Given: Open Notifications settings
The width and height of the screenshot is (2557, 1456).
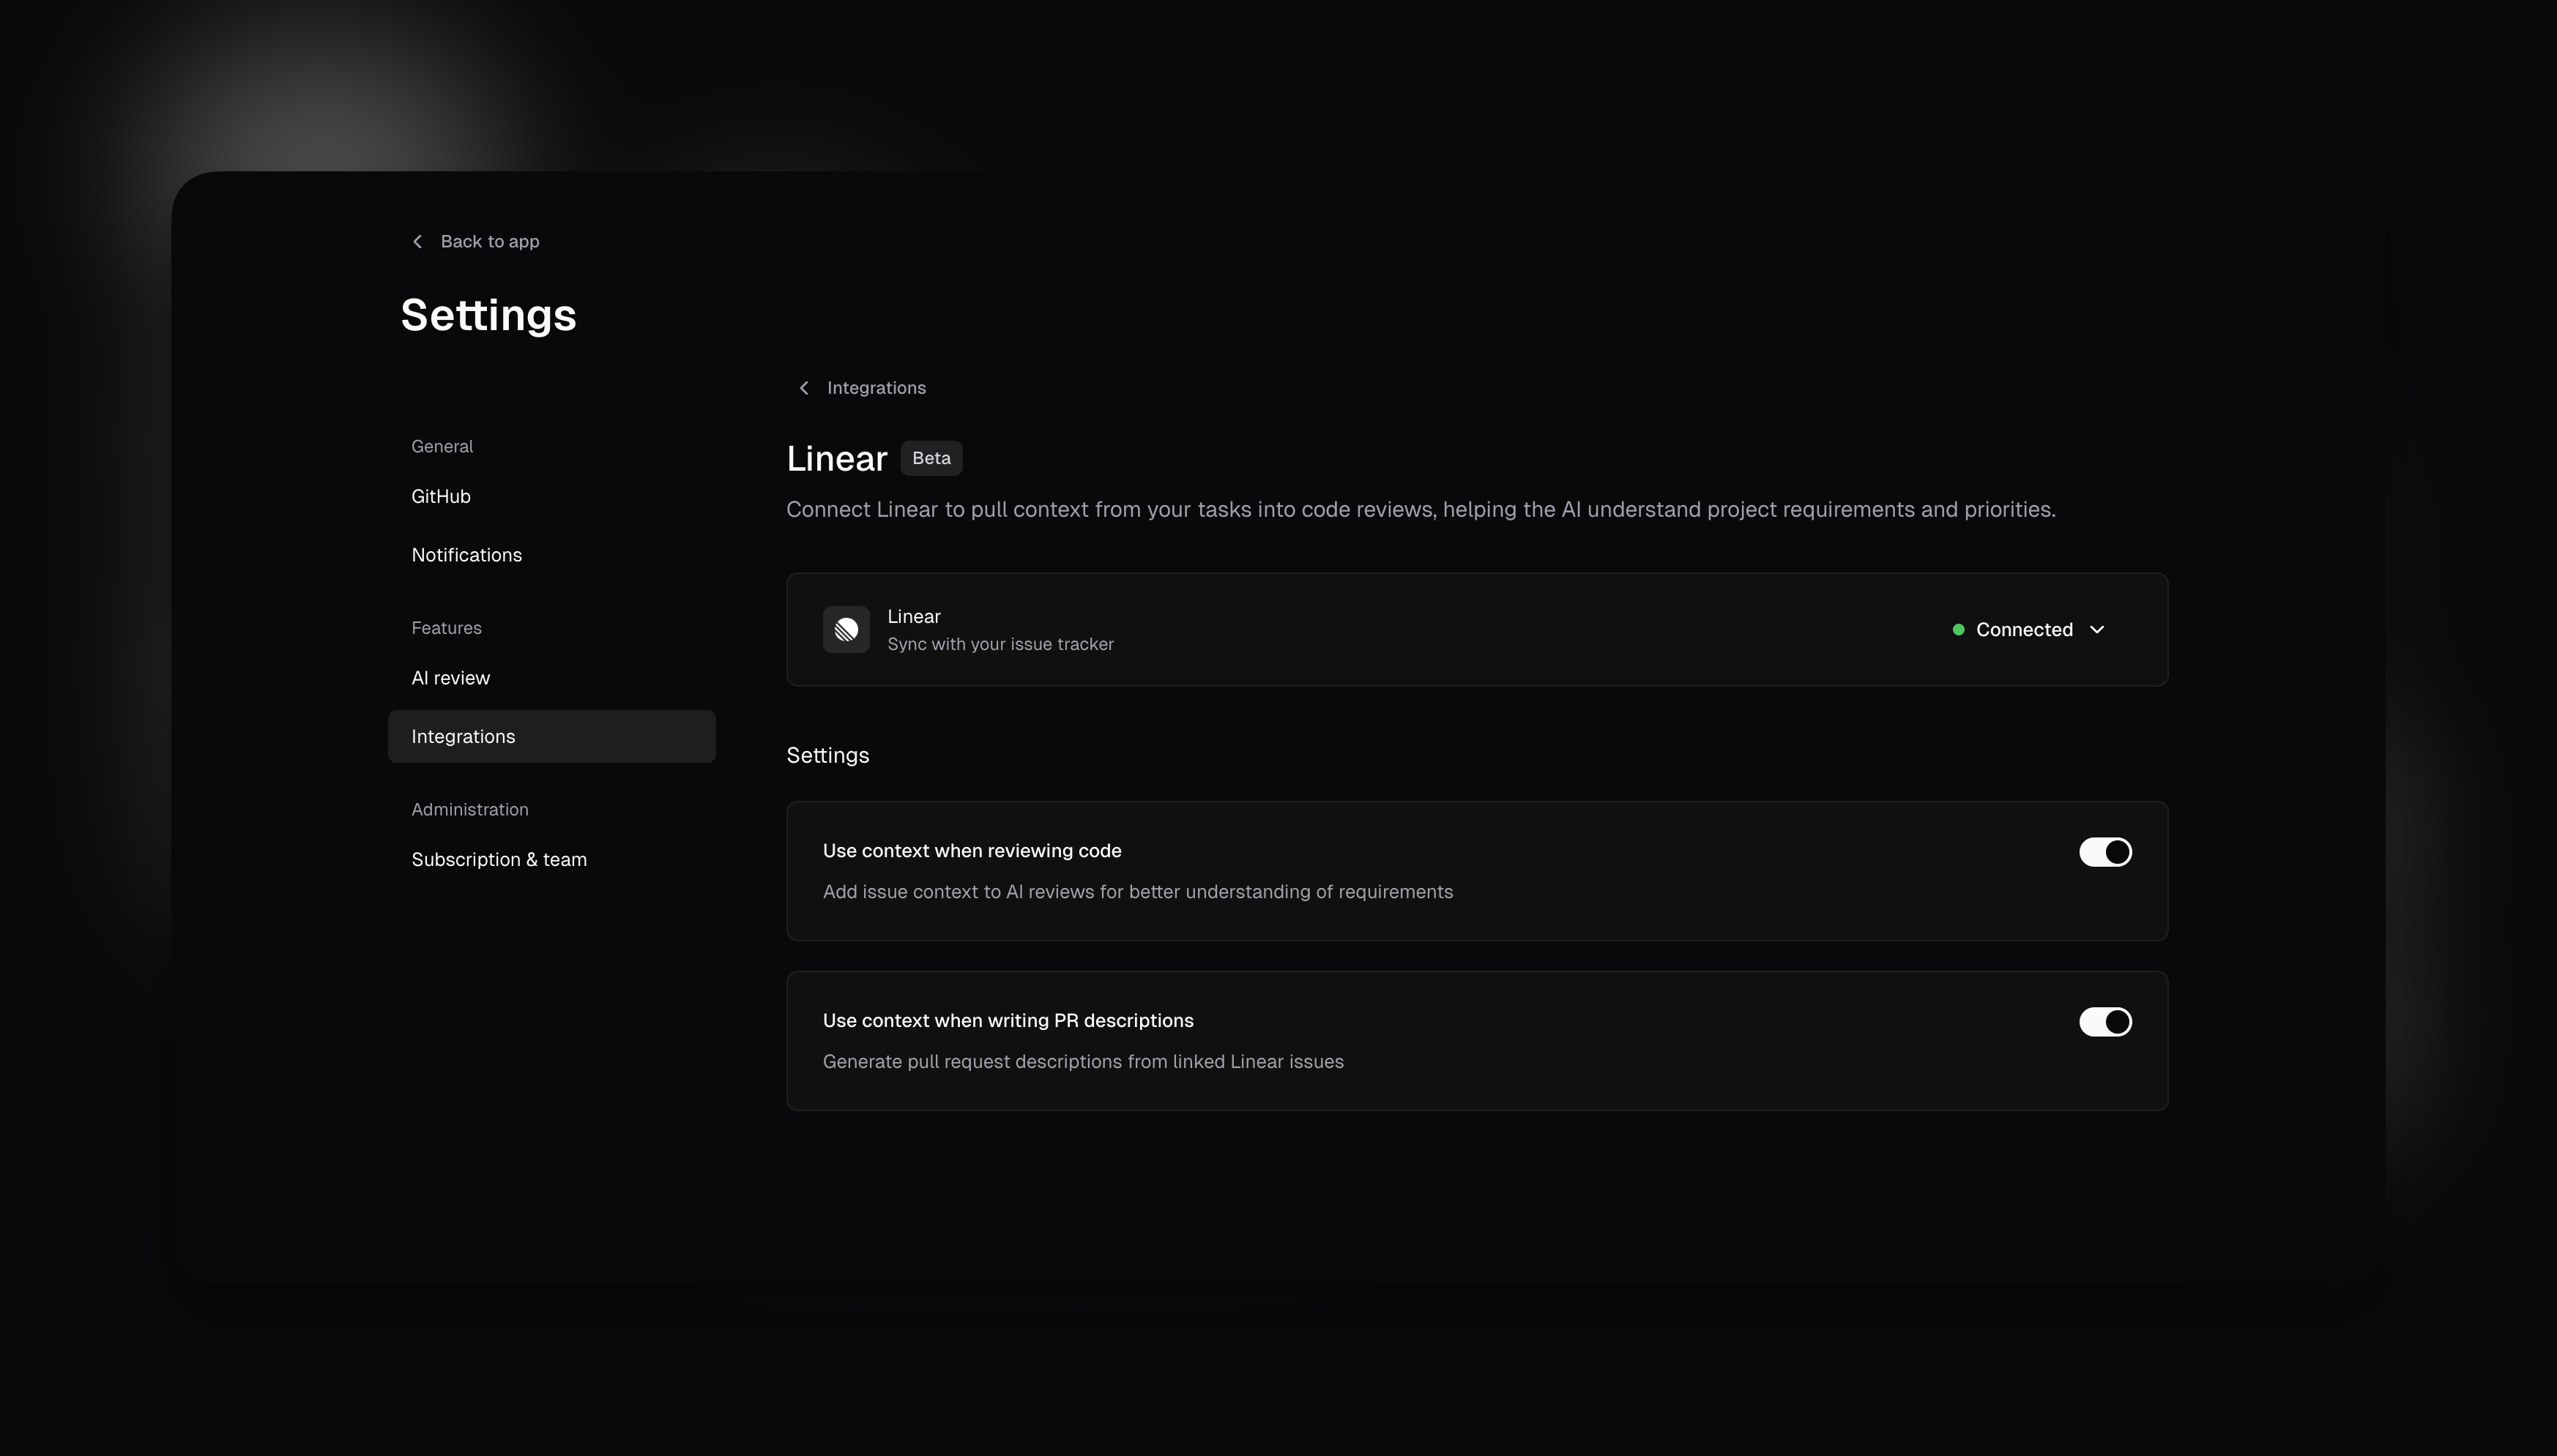Looking at the screenshot, I should coord(466,555).
